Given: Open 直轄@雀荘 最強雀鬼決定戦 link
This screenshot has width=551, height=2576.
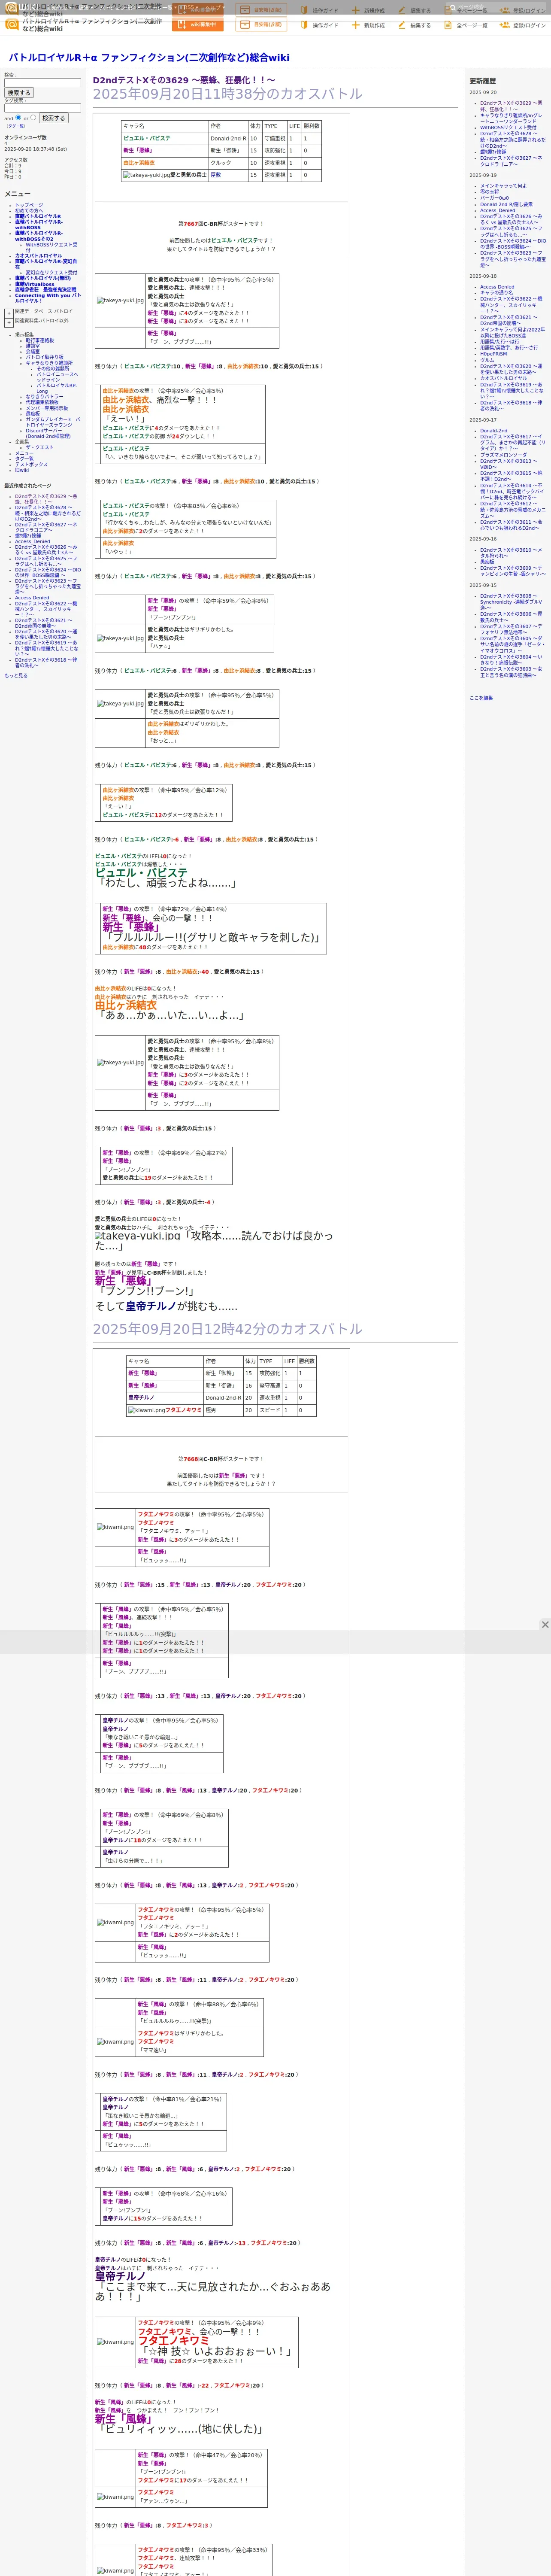Looking at the screenshot, I should click(x=46, y=290).
